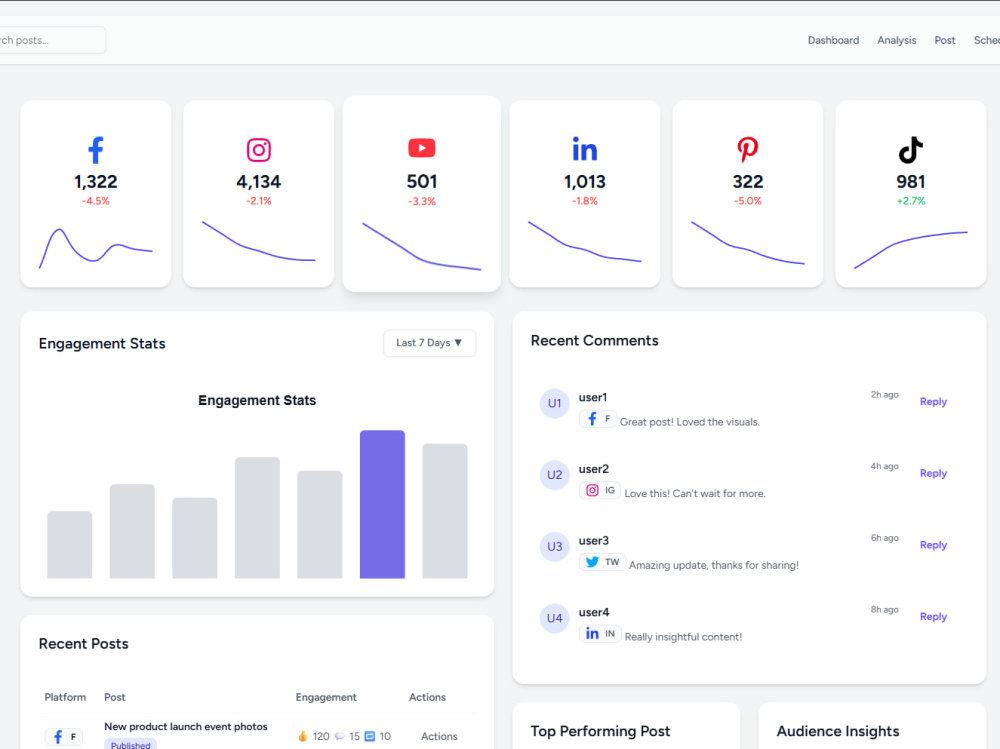The width and height of the screenshot is (1000, 749).
Task: Click the 'Really insightful content!' comment
Action: (683, 637)
